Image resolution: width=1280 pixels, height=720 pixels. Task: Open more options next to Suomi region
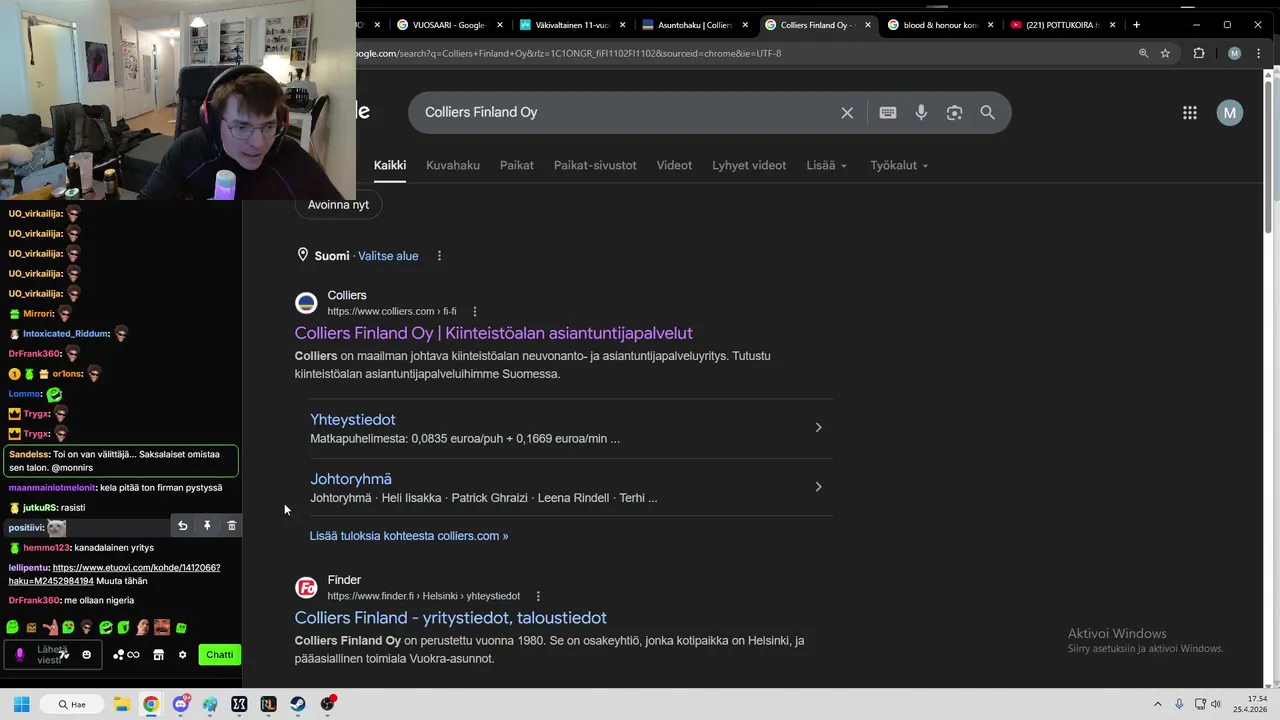point(439,256)
